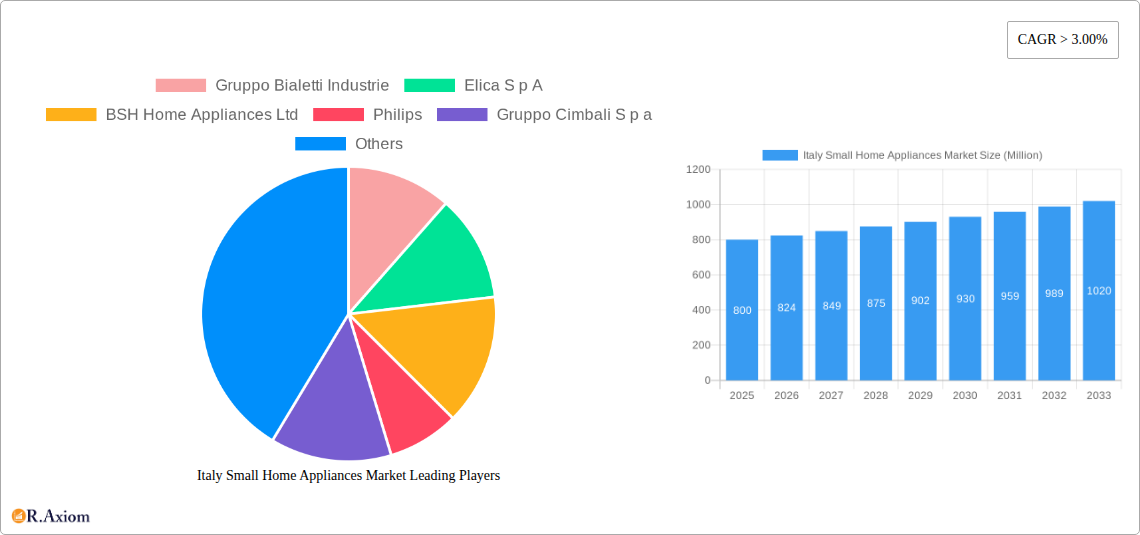1140x535 pixels.
Task: Toggle Elica S p A legend swatch
Action: [x=430, y=86]
